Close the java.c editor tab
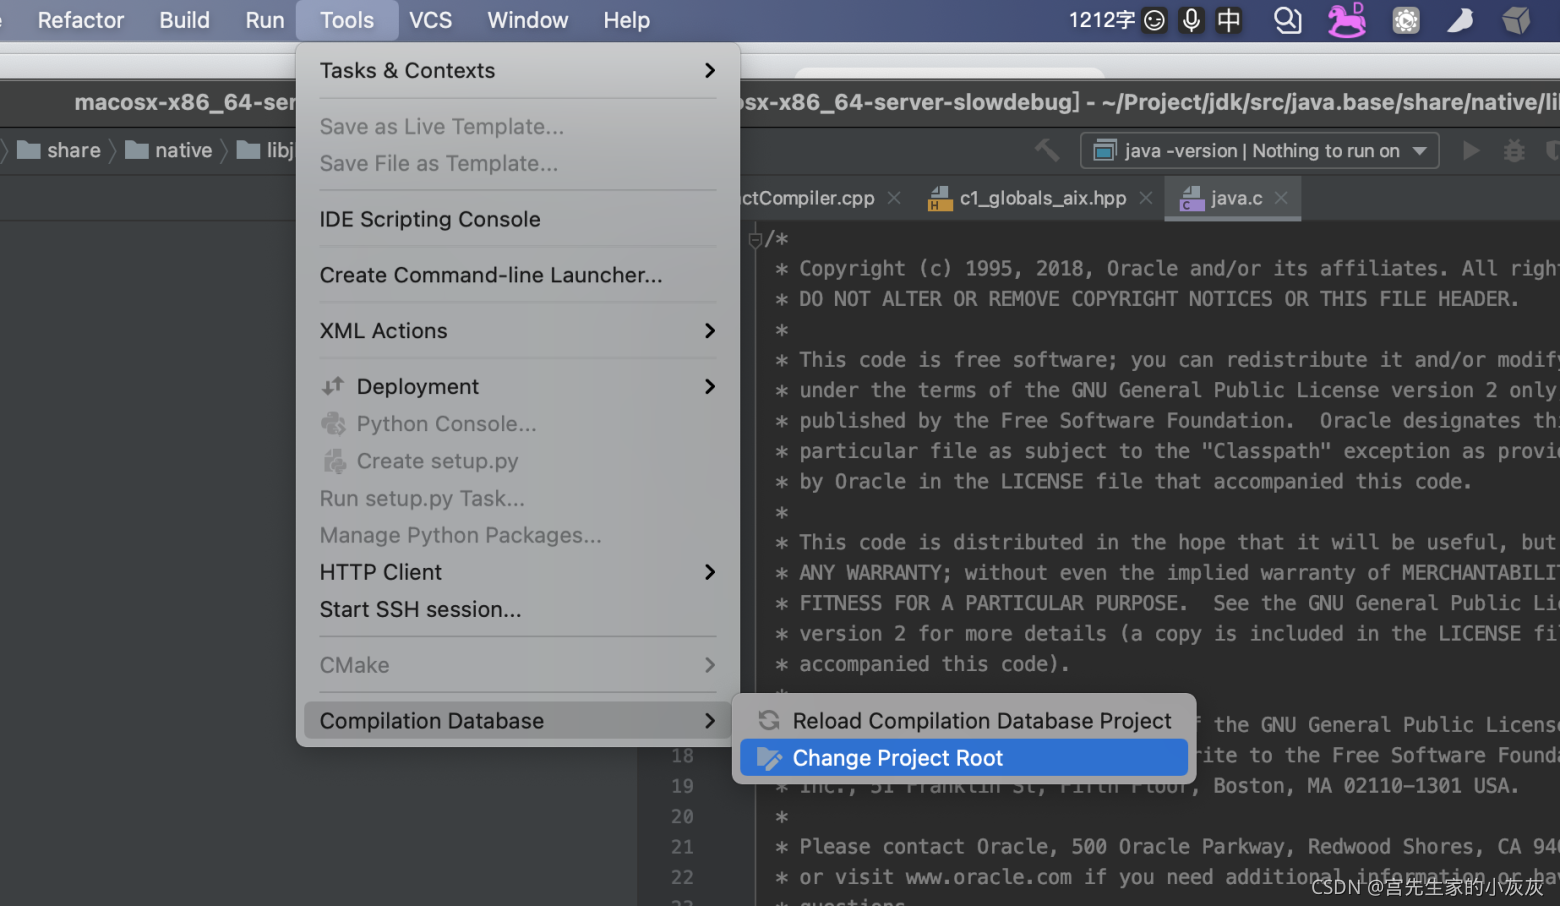 1281,198
